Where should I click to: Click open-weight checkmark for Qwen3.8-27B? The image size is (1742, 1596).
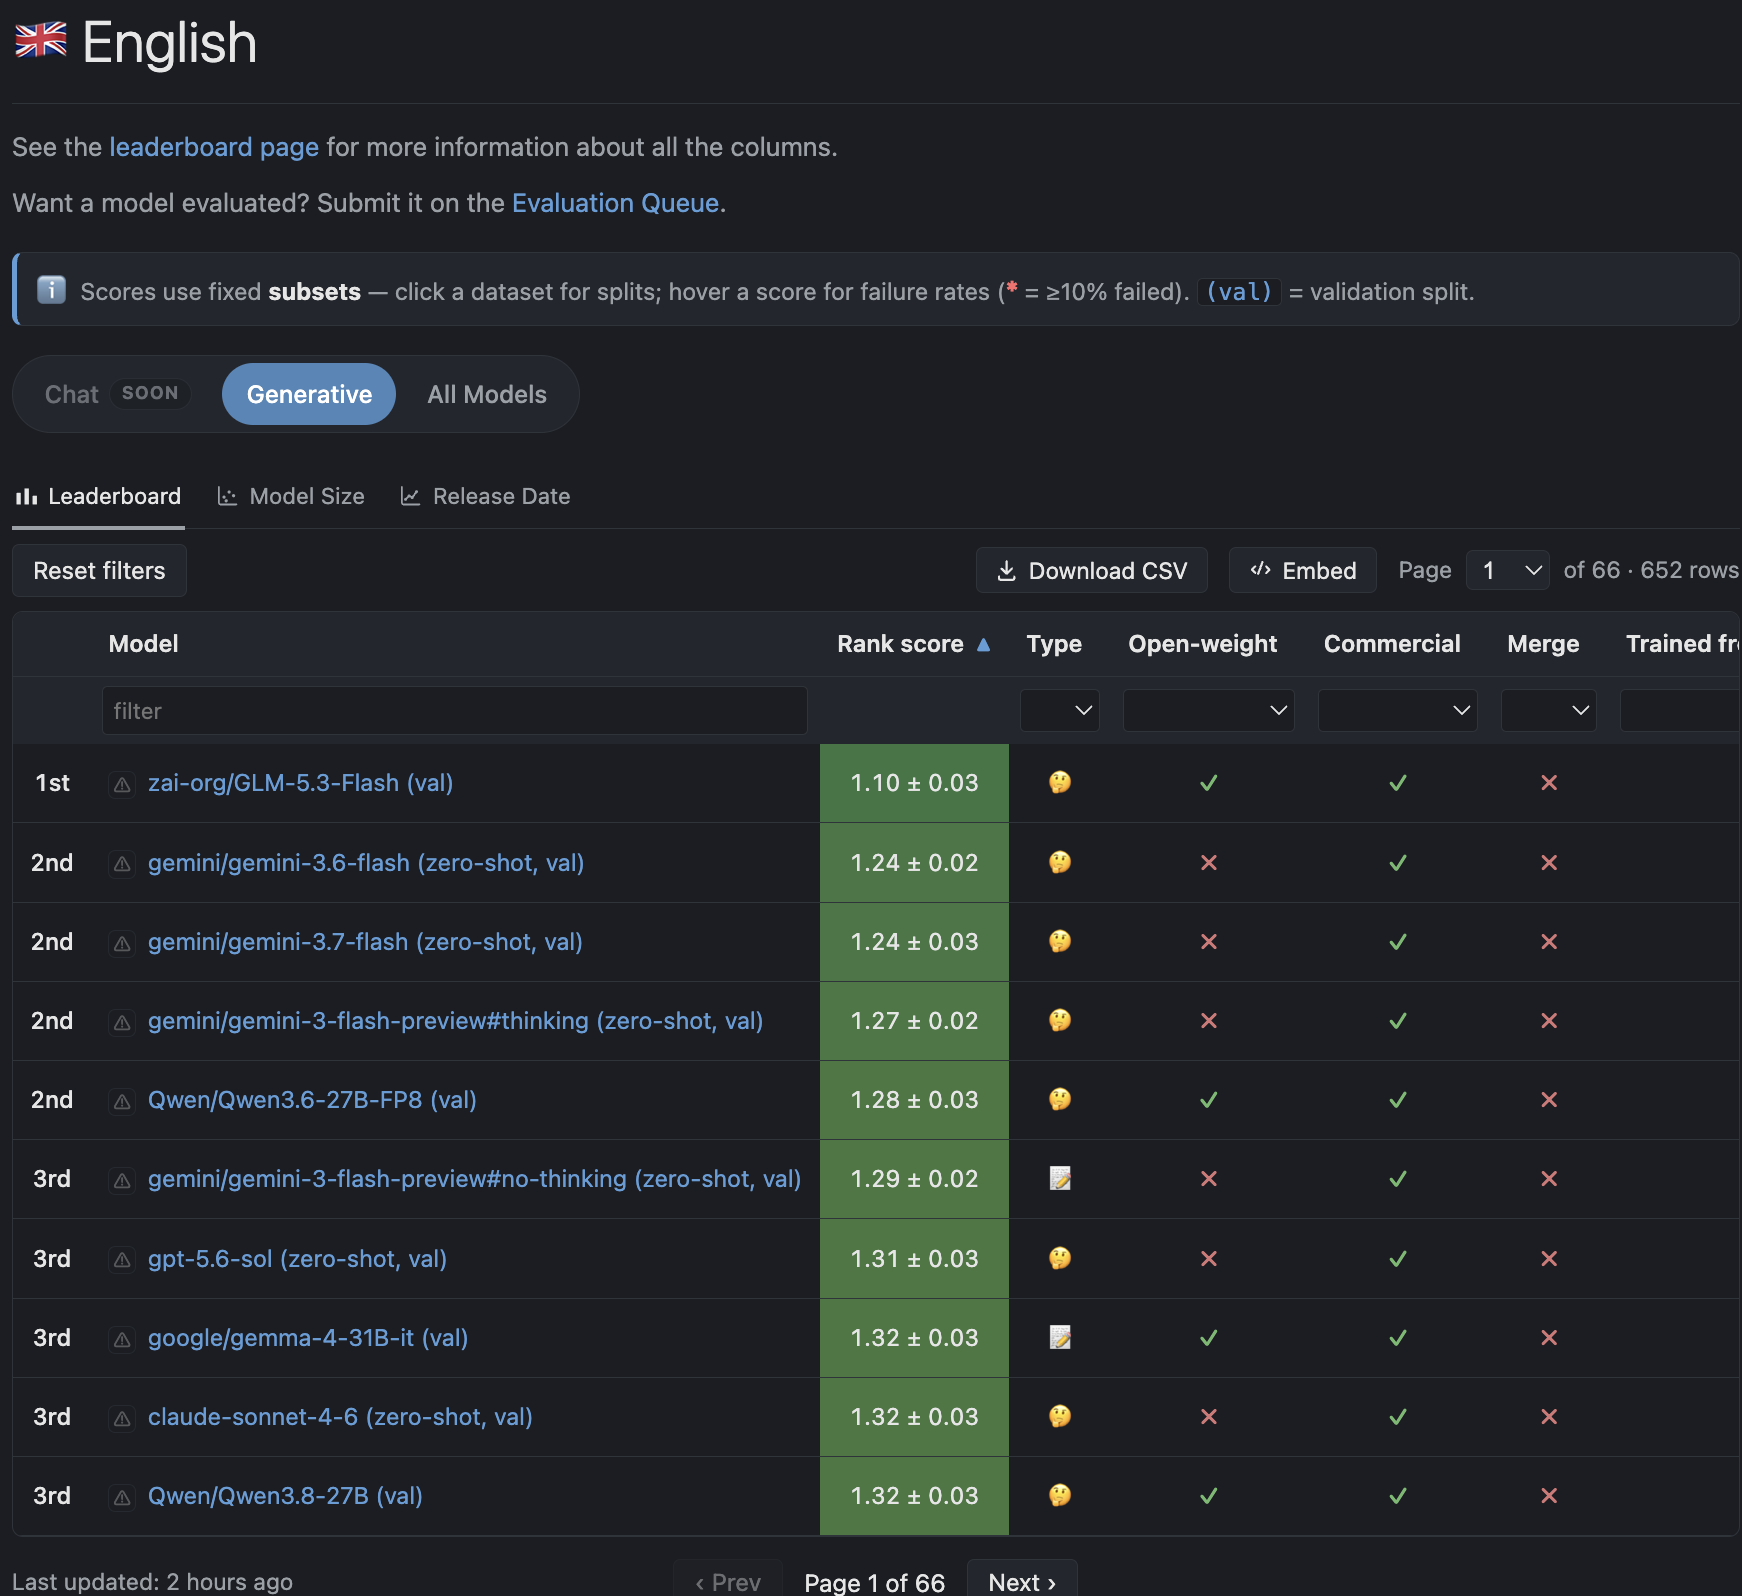pyautogui.click(x=1208, y=1496)
